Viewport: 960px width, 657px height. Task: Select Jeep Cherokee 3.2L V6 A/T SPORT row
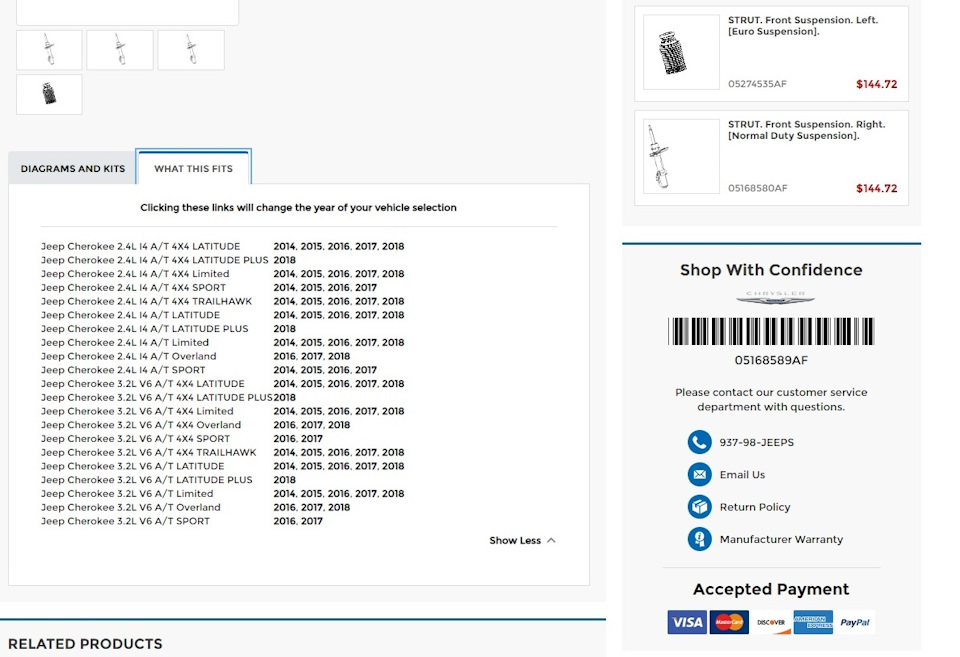(x=125, y=521)
